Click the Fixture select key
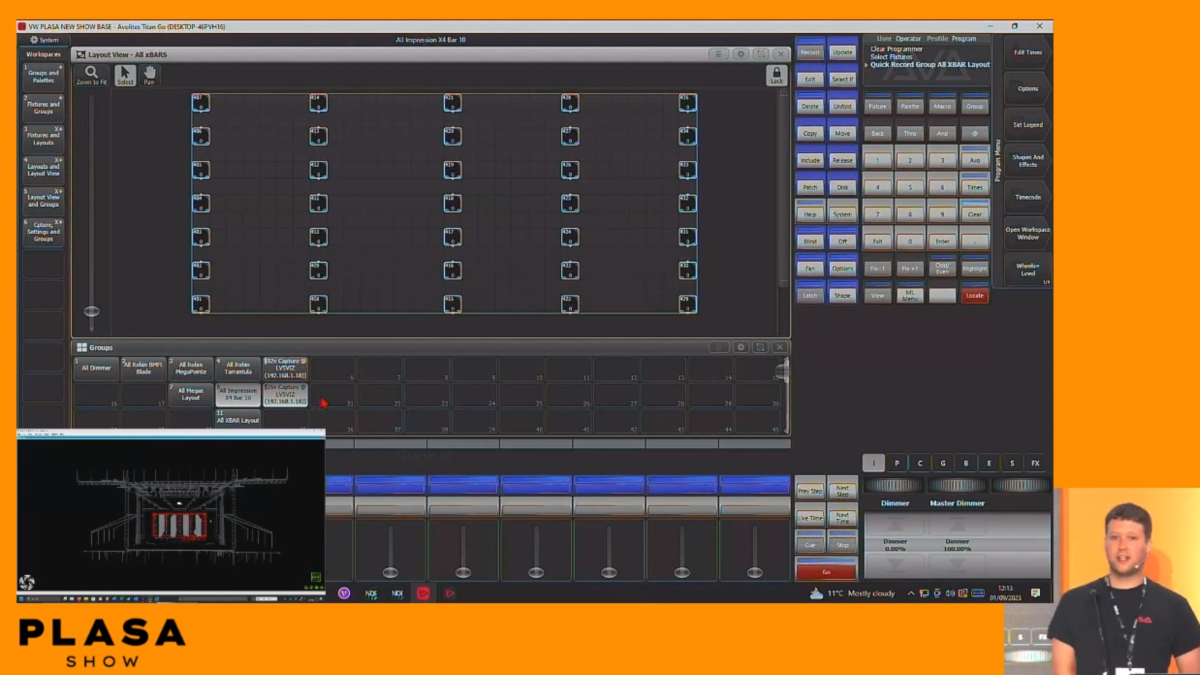Viewport: 1200px width, 675px height. (x=877, y=104)
